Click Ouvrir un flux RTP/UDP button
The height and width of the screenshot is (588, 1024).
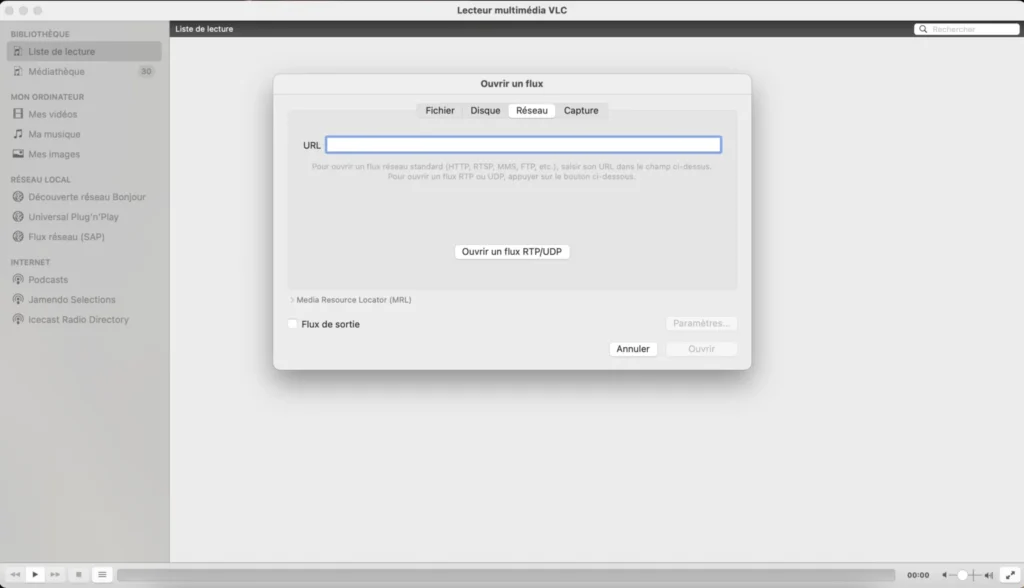(x=512, y=252)
